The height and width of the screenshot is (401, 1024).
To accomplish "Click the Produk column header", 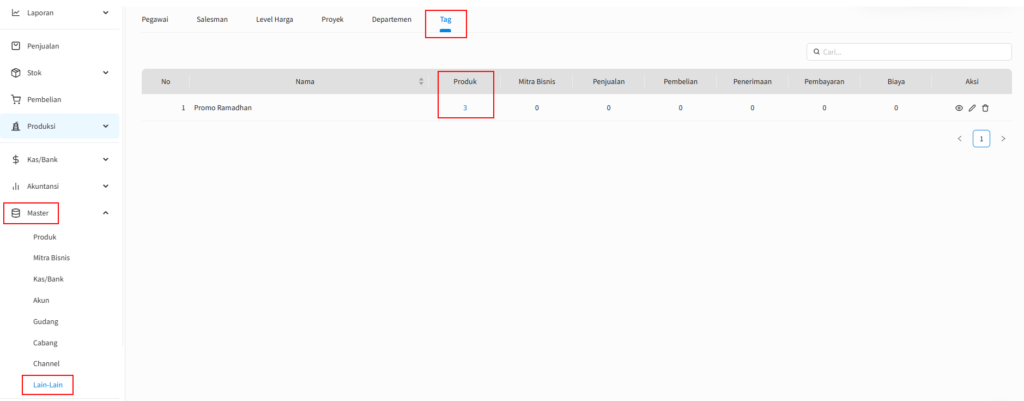I will pos(465,82).
